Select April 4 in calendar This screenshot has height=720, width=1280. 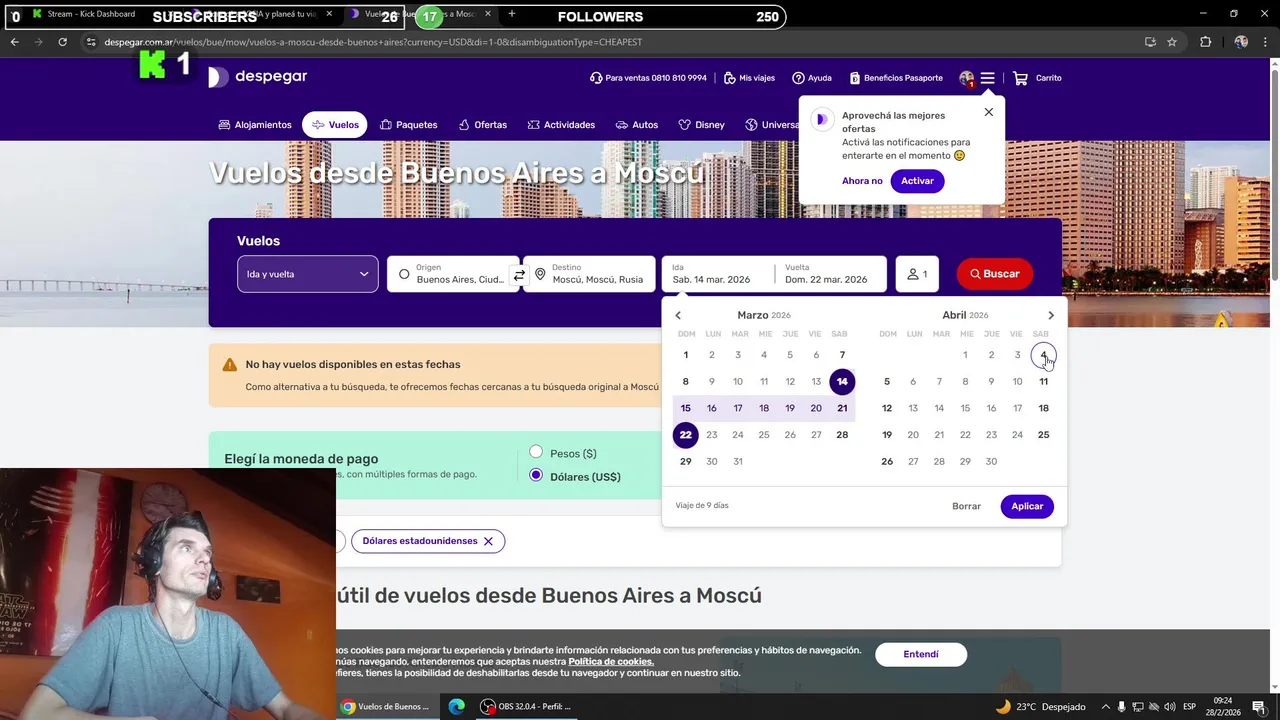point(1043,355)
